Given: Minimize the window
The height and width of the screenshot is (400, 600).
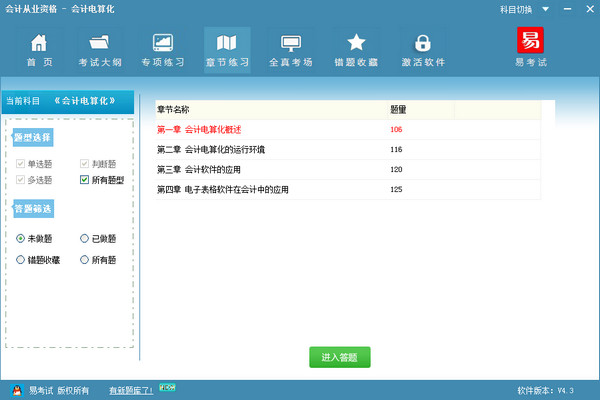Looking at the screenshot, I should pos(567,9).
